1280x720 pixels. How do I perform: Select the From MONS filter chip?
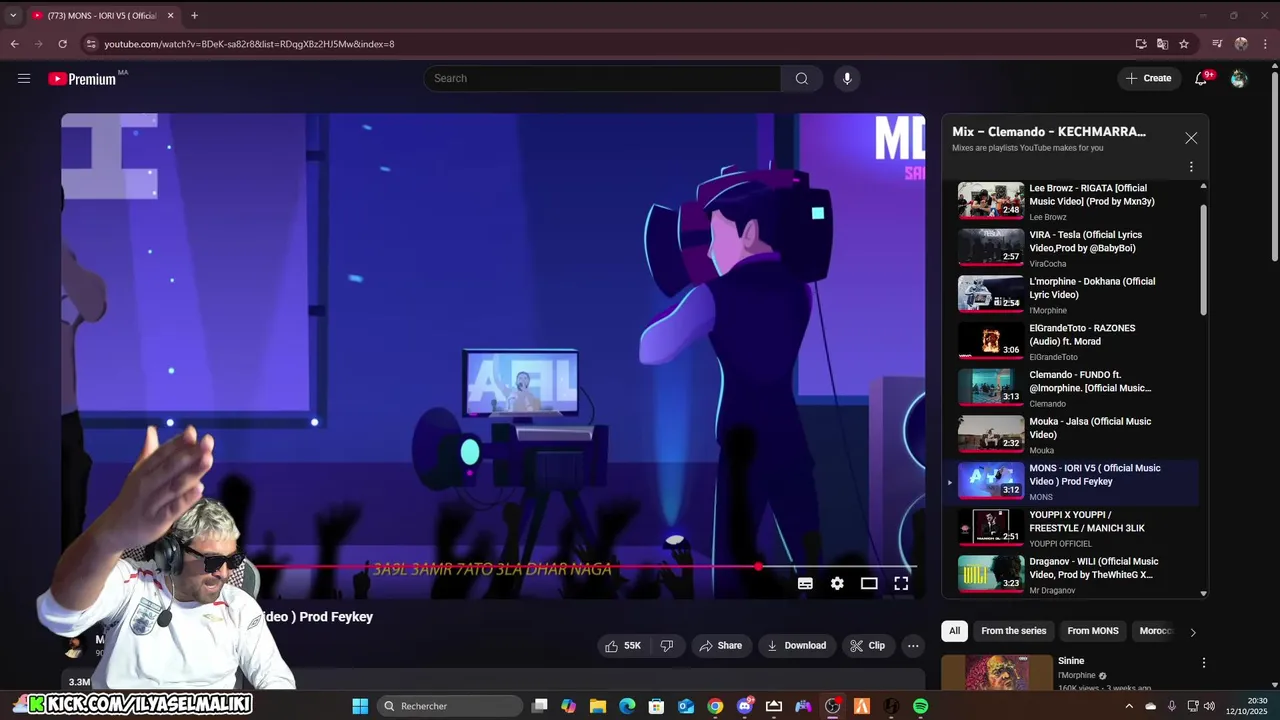(x=1093, y=631)
